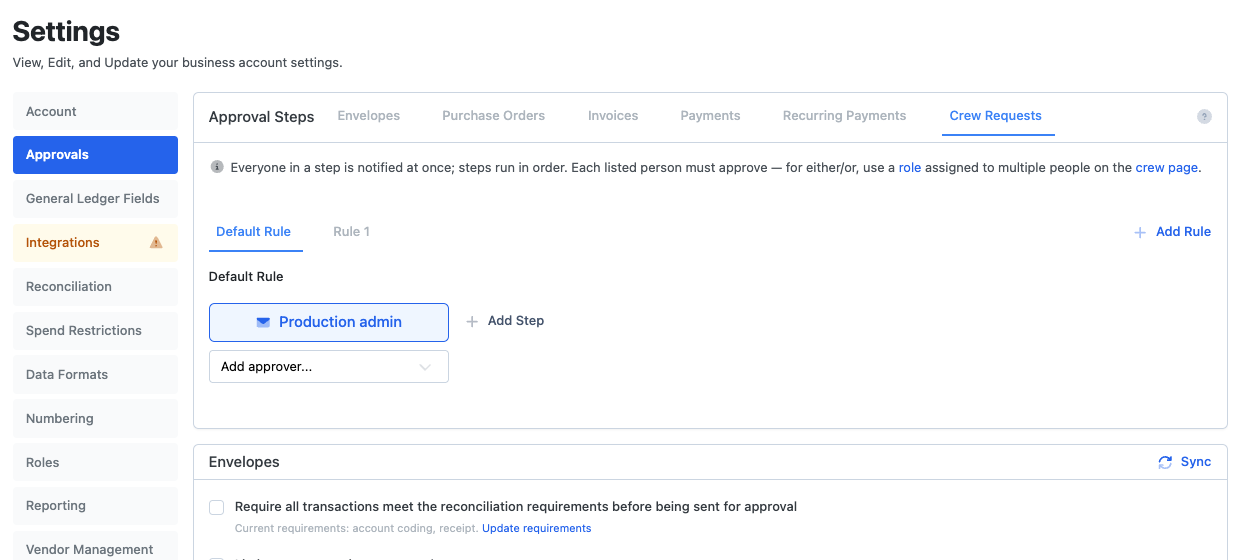Click the Add Step button
Screen dimensions: 1250x560
[x=505, y=321]
